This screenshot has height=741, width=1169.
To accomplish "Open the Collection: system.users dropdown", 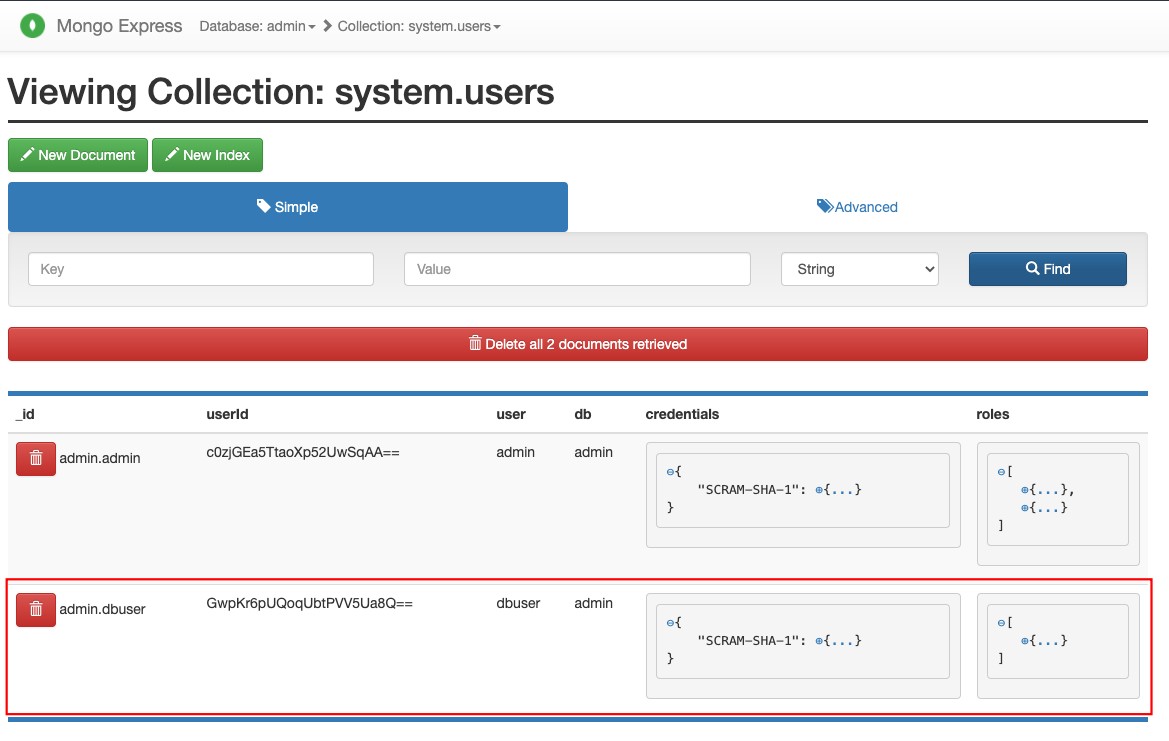I will click(x=419, y=26).
